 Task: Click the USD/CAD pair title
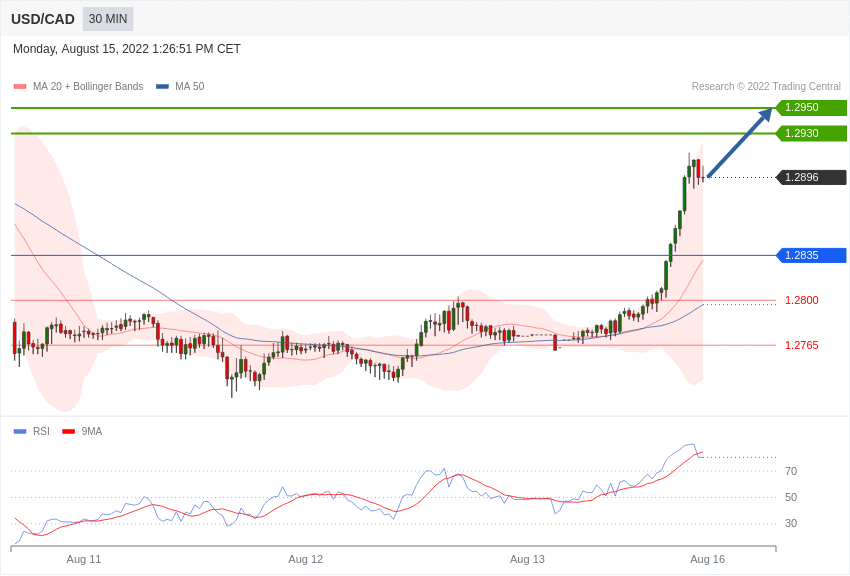(x=43, y=19)
